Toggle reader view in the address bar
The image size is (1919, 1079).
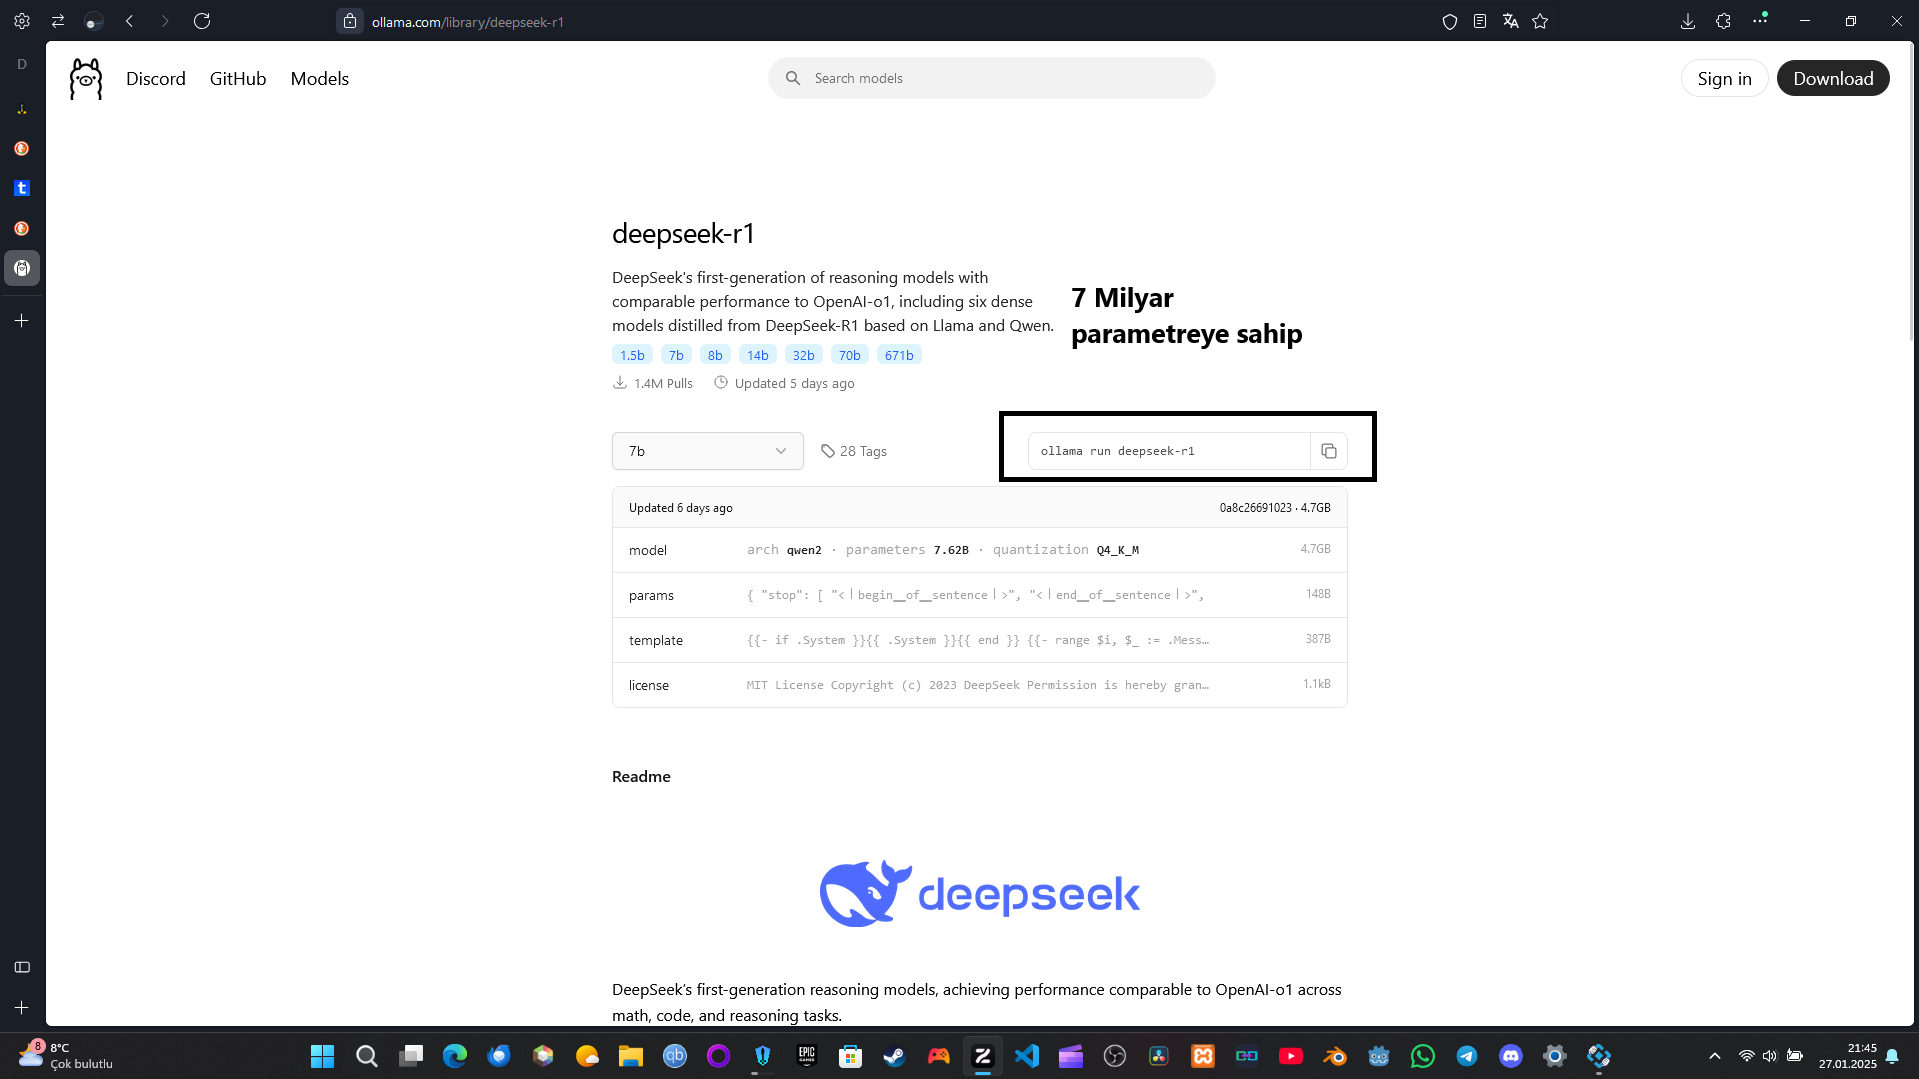(x=1480, y=21)
